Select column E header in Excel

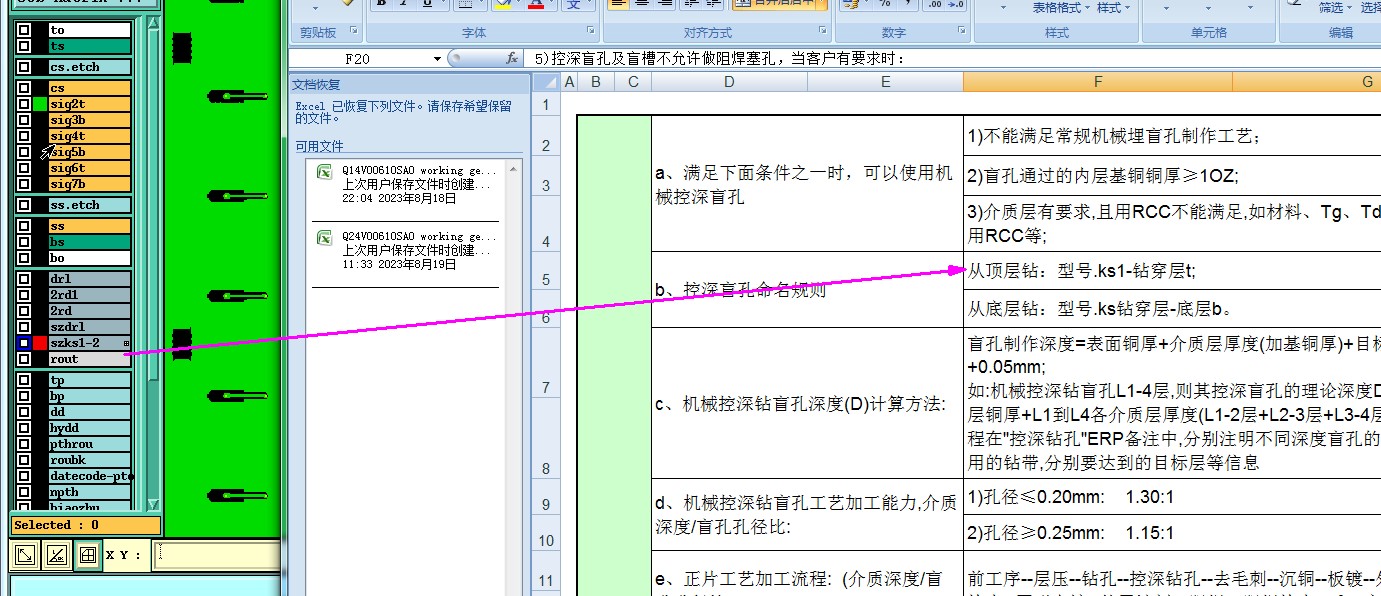click(x=886, y=82)
